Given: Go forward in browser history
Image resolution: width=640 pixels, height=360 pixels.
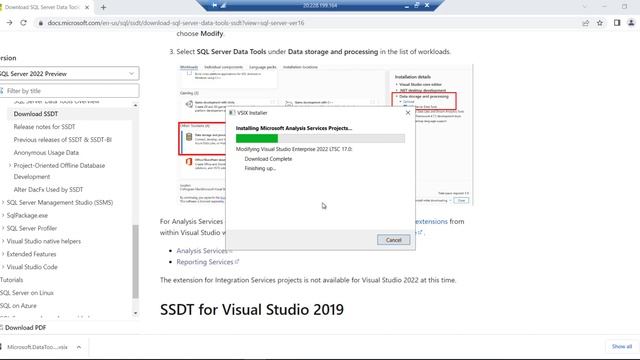Looking at the screenshot, I should pos(9,23).
